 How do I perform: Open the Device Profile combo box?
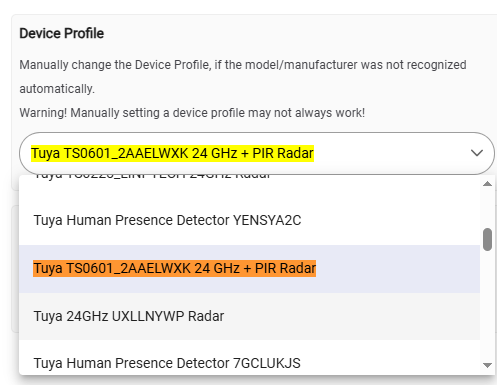point(257,153)
